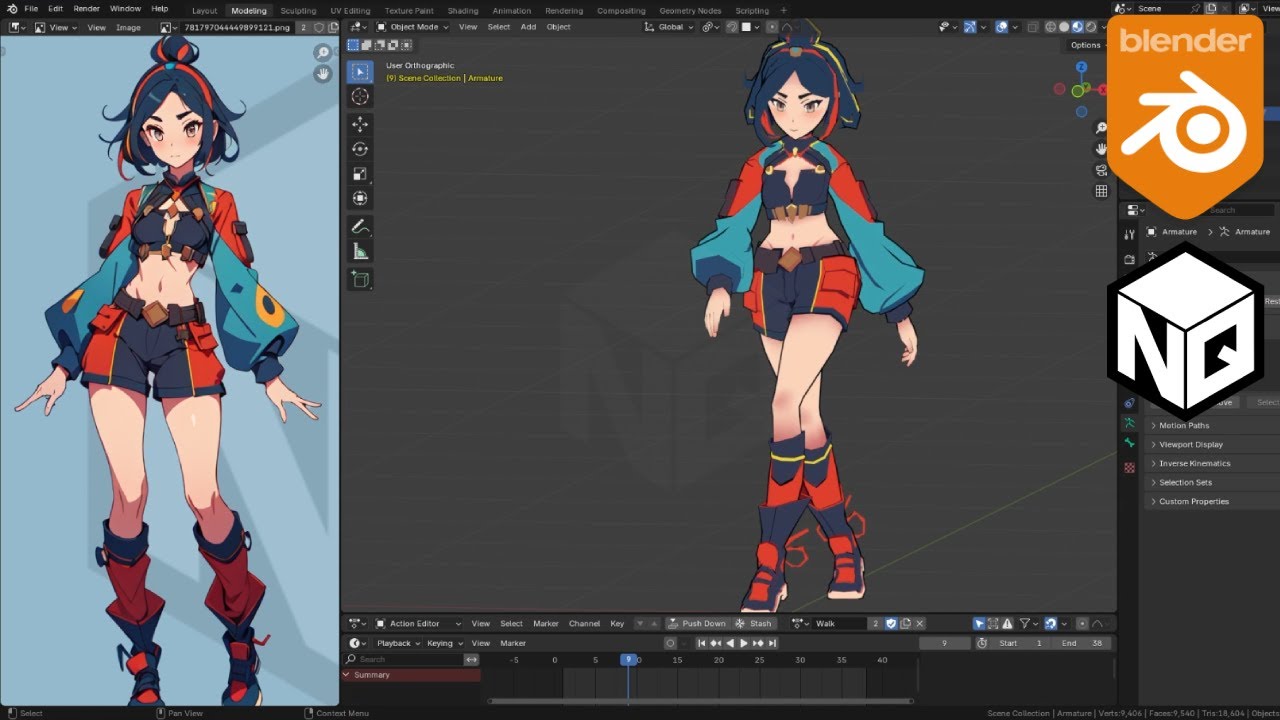
Task: Open the Playback dropdown
Action: point(398,643)
